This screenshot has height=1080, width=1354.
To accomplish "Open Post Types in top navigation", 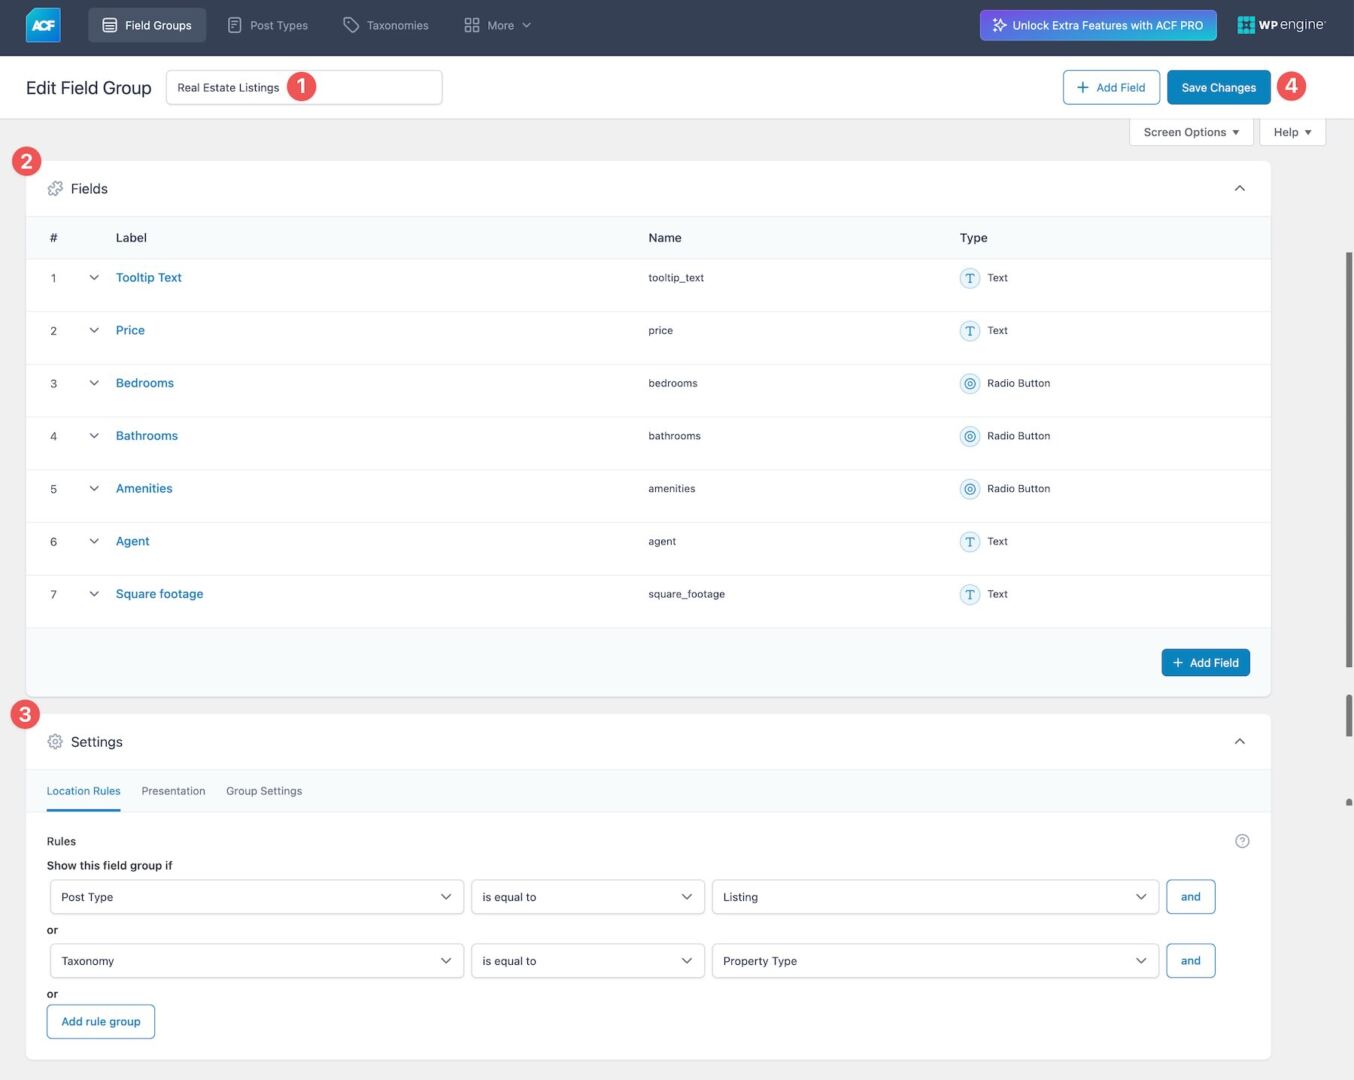I will pos(268,25).
